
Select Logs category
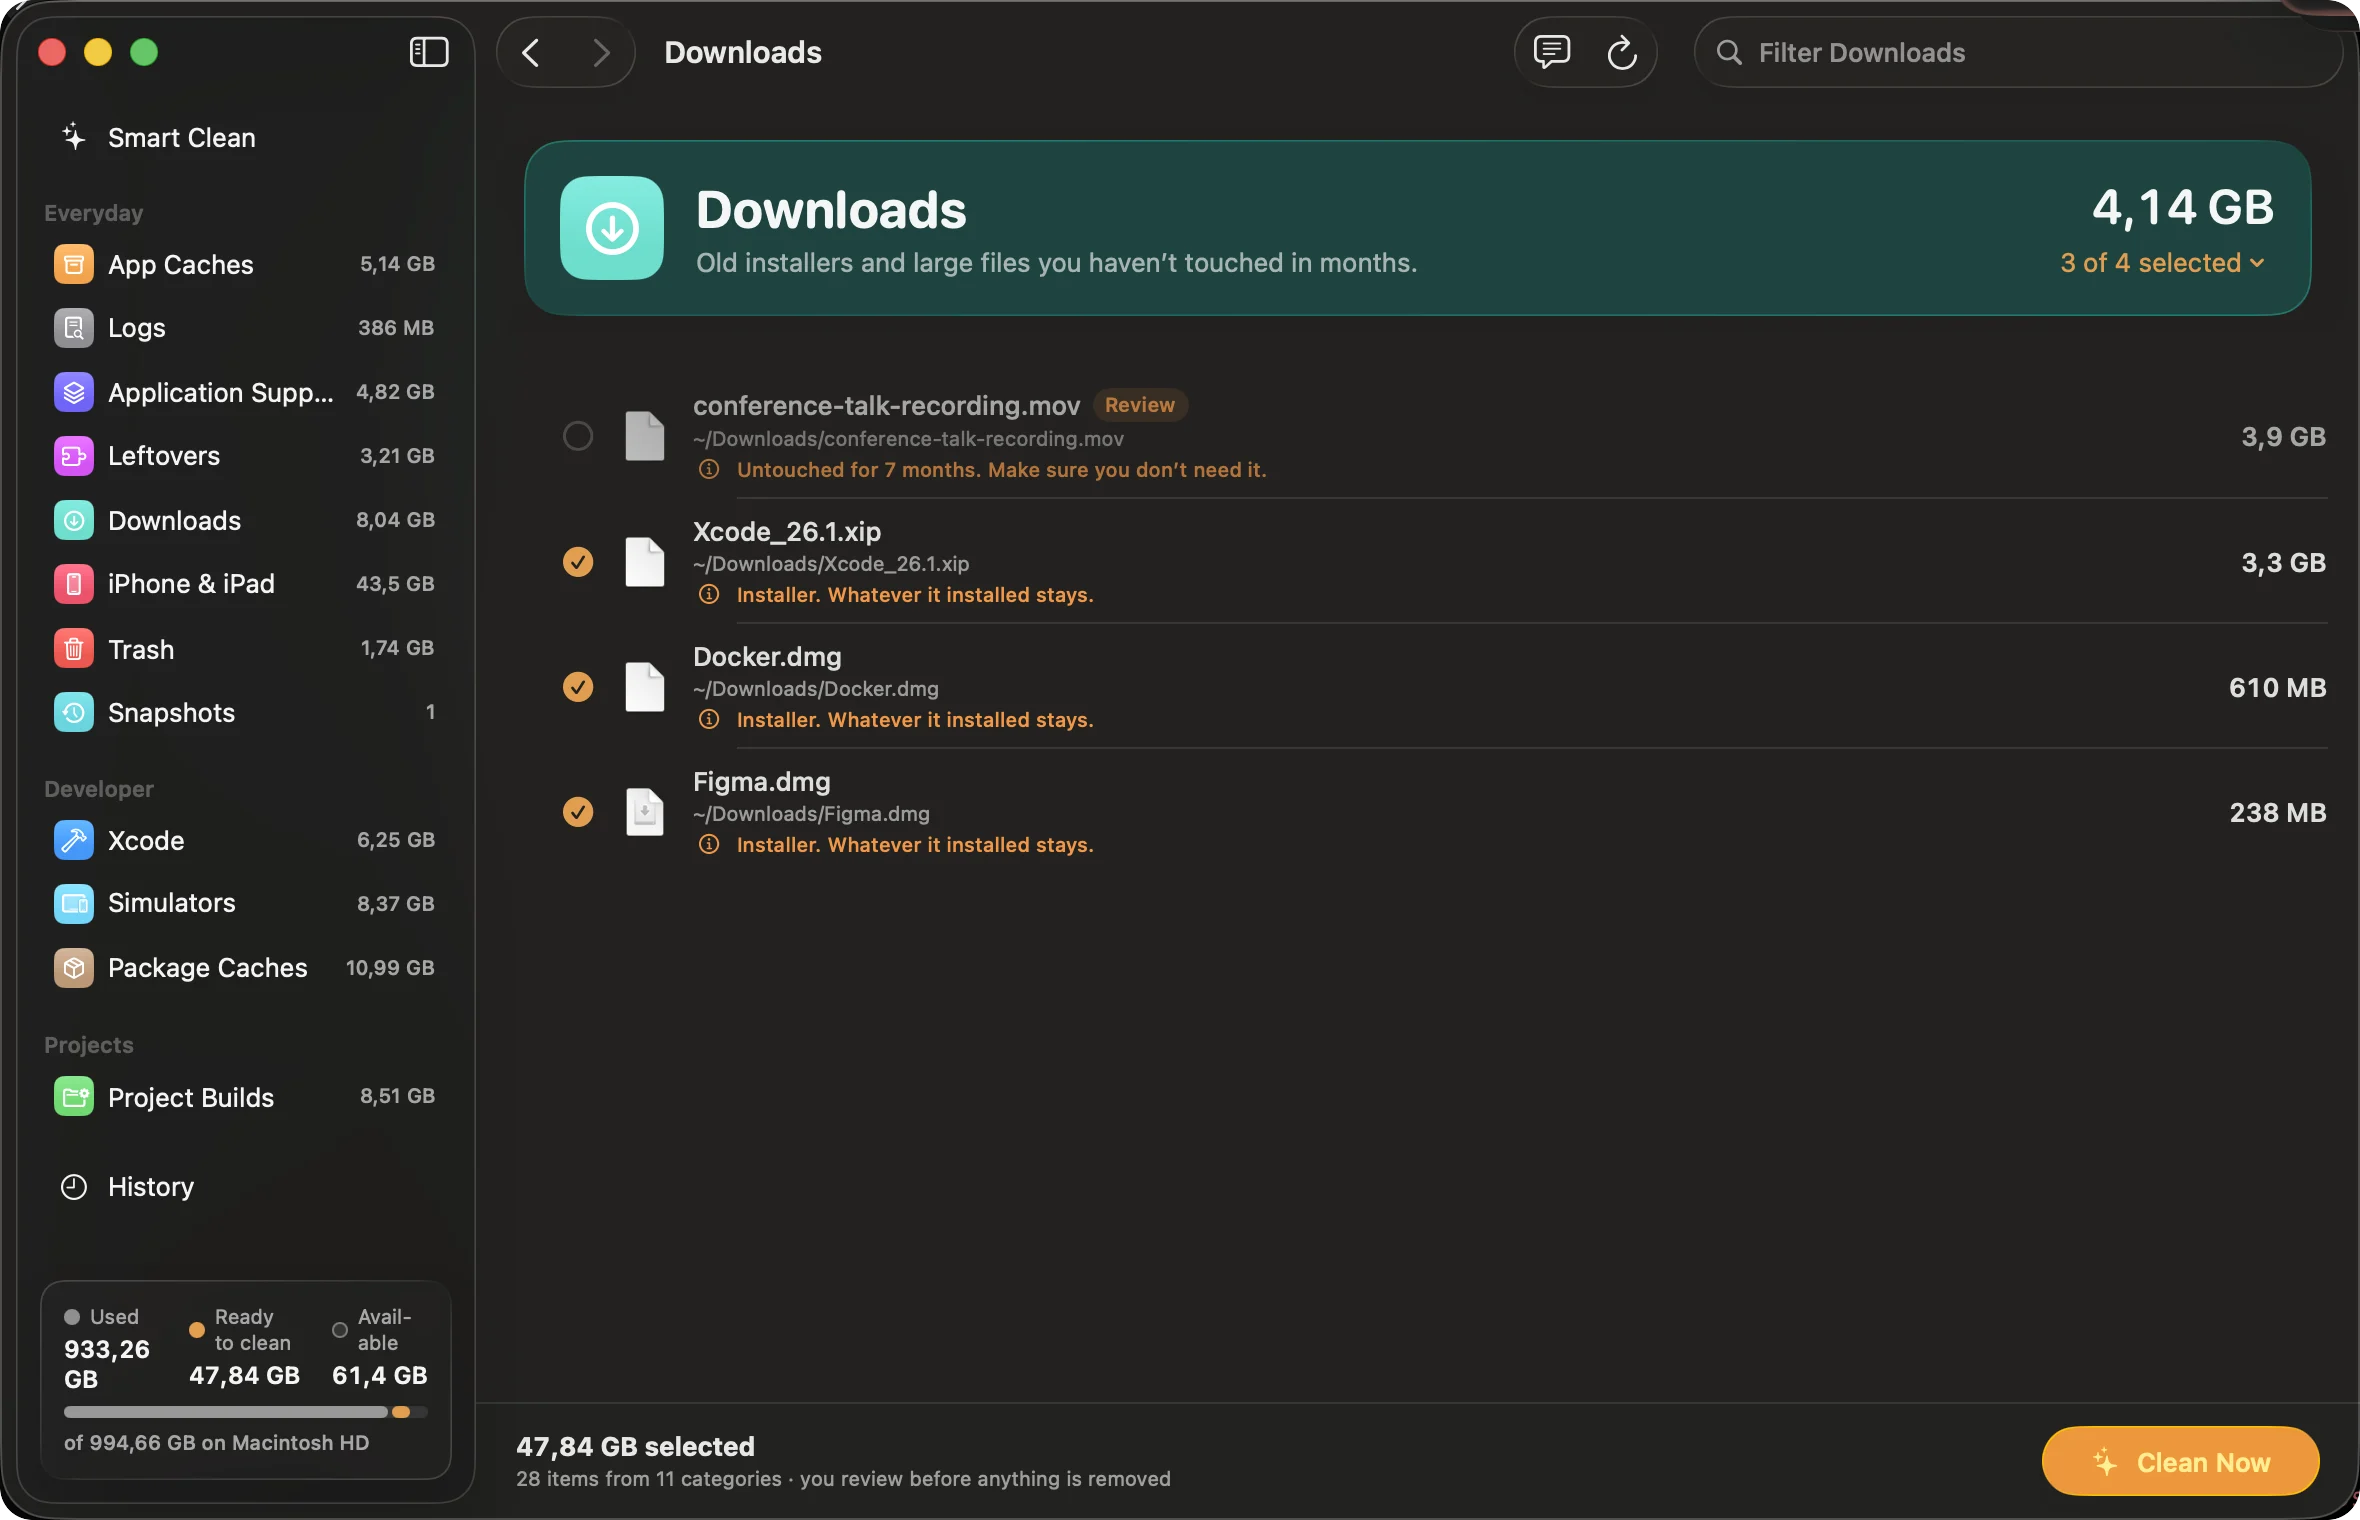[x=244, y=328]
